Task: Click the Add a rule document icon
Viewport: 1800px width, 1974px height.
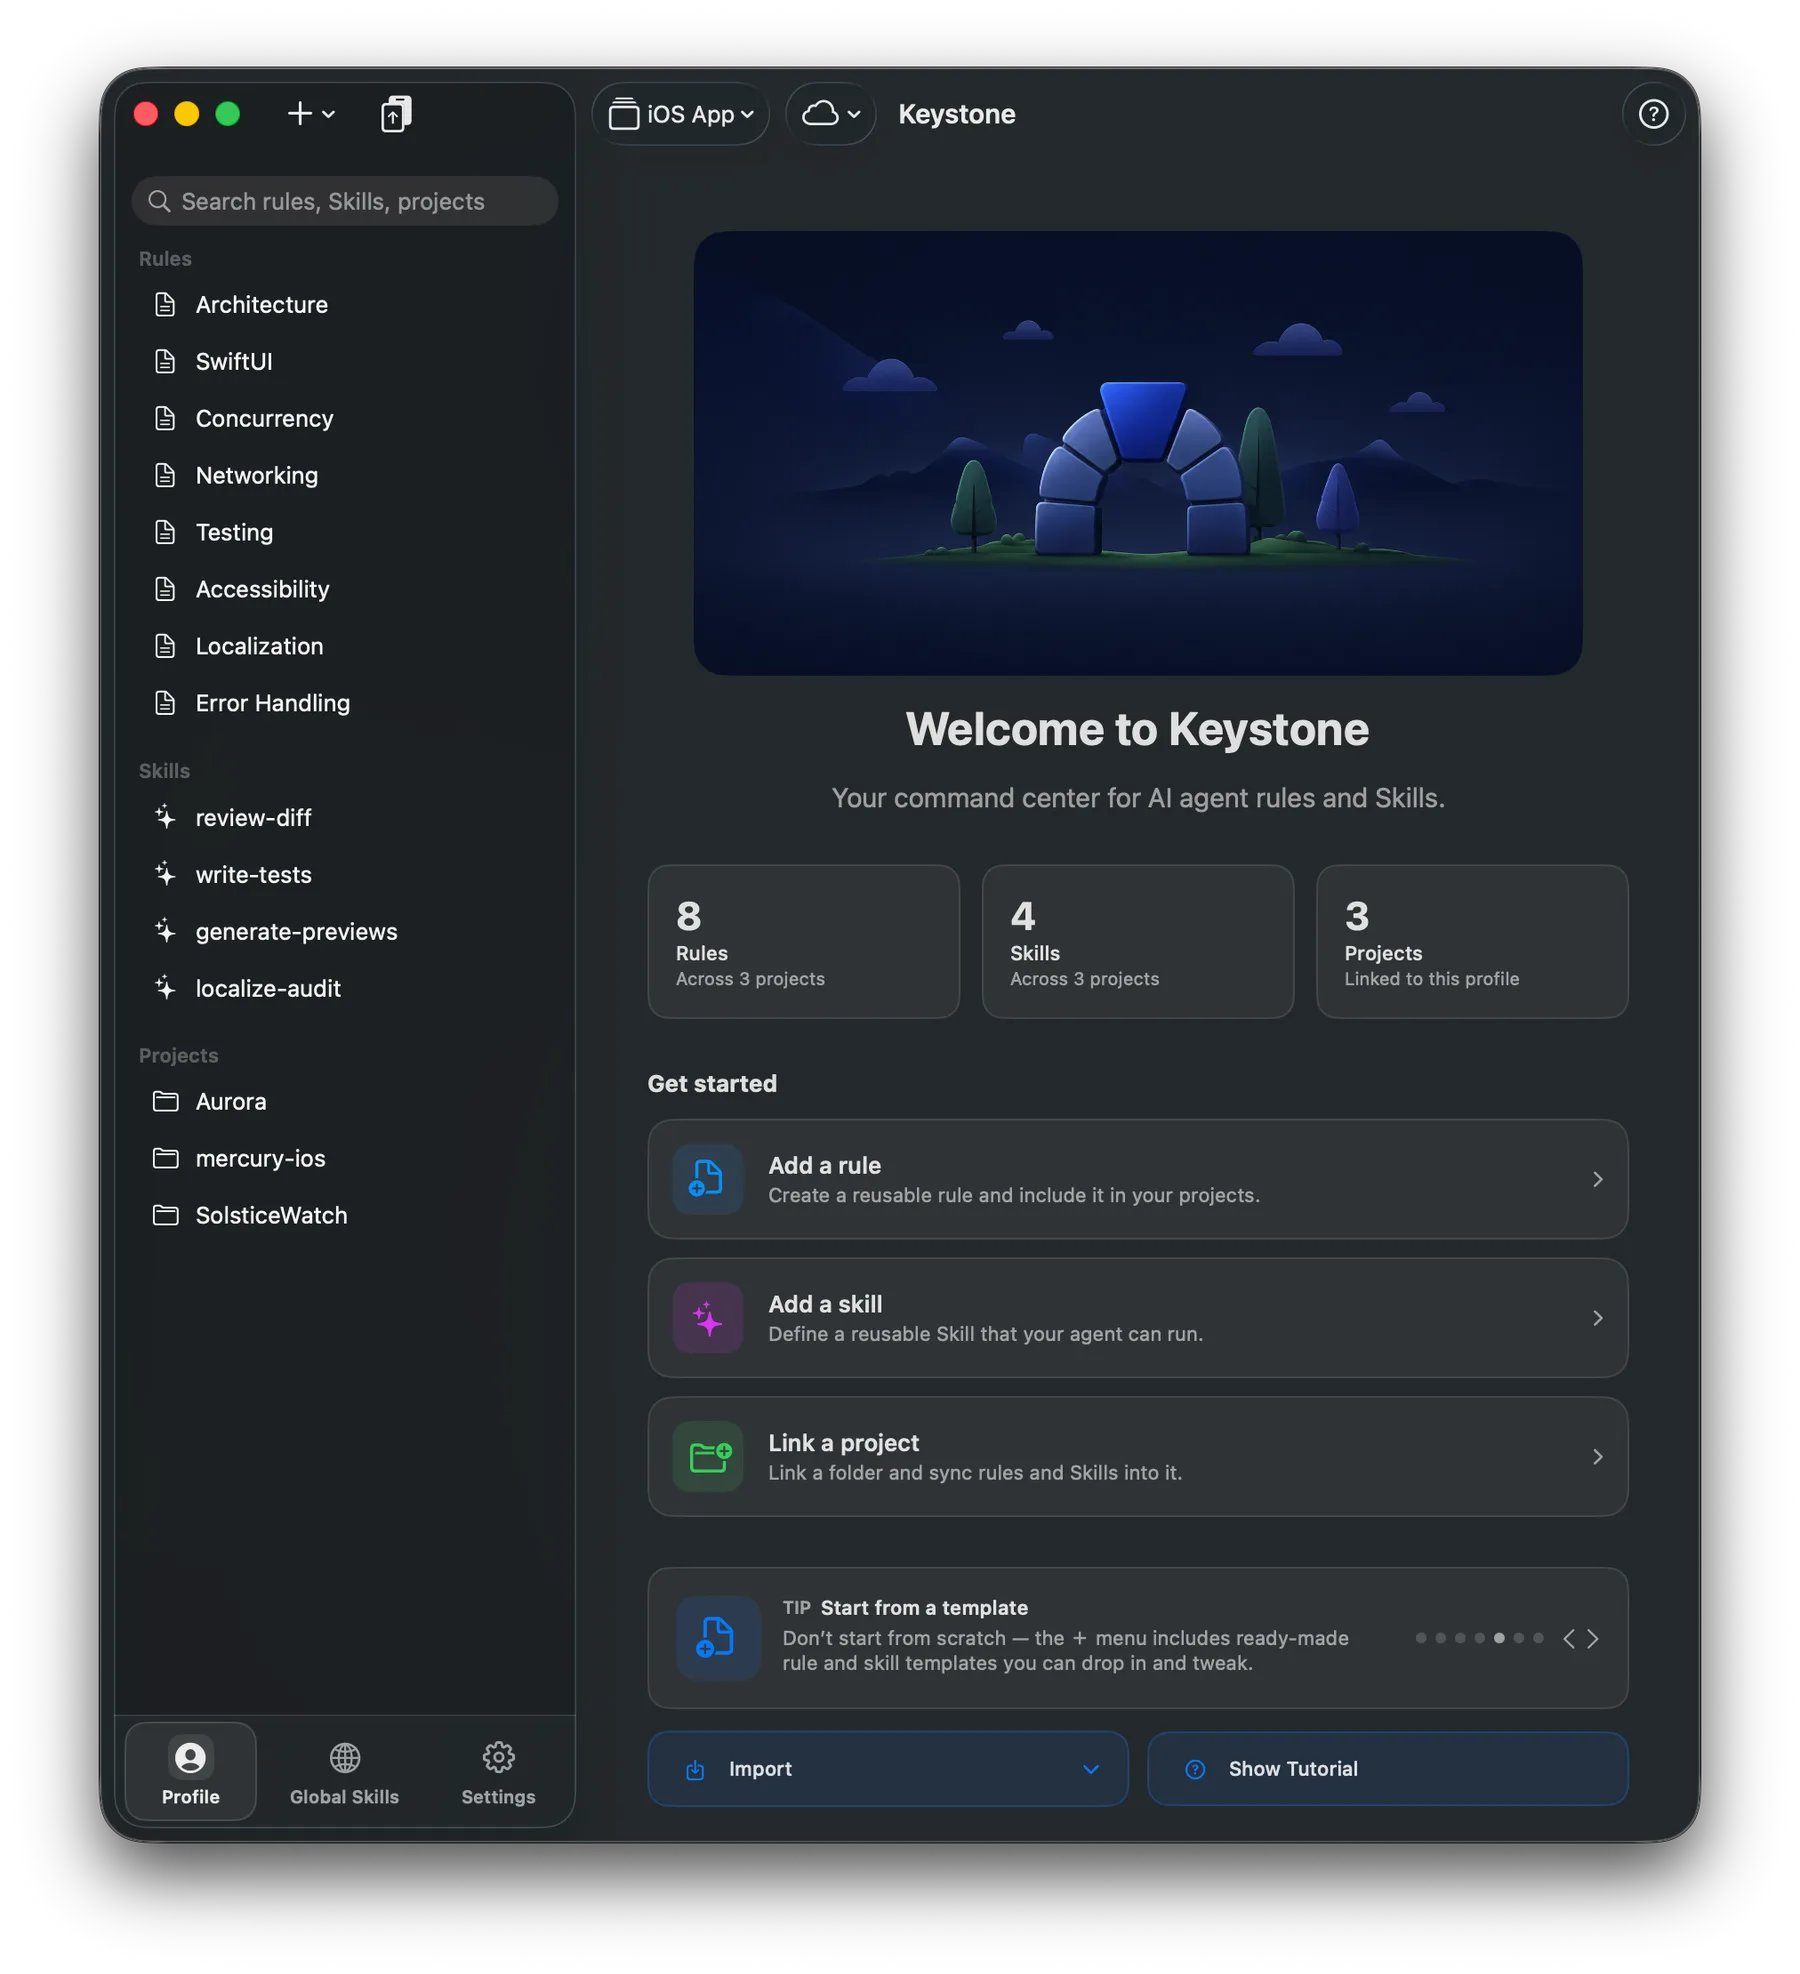Action: [x=708, y=1179]
